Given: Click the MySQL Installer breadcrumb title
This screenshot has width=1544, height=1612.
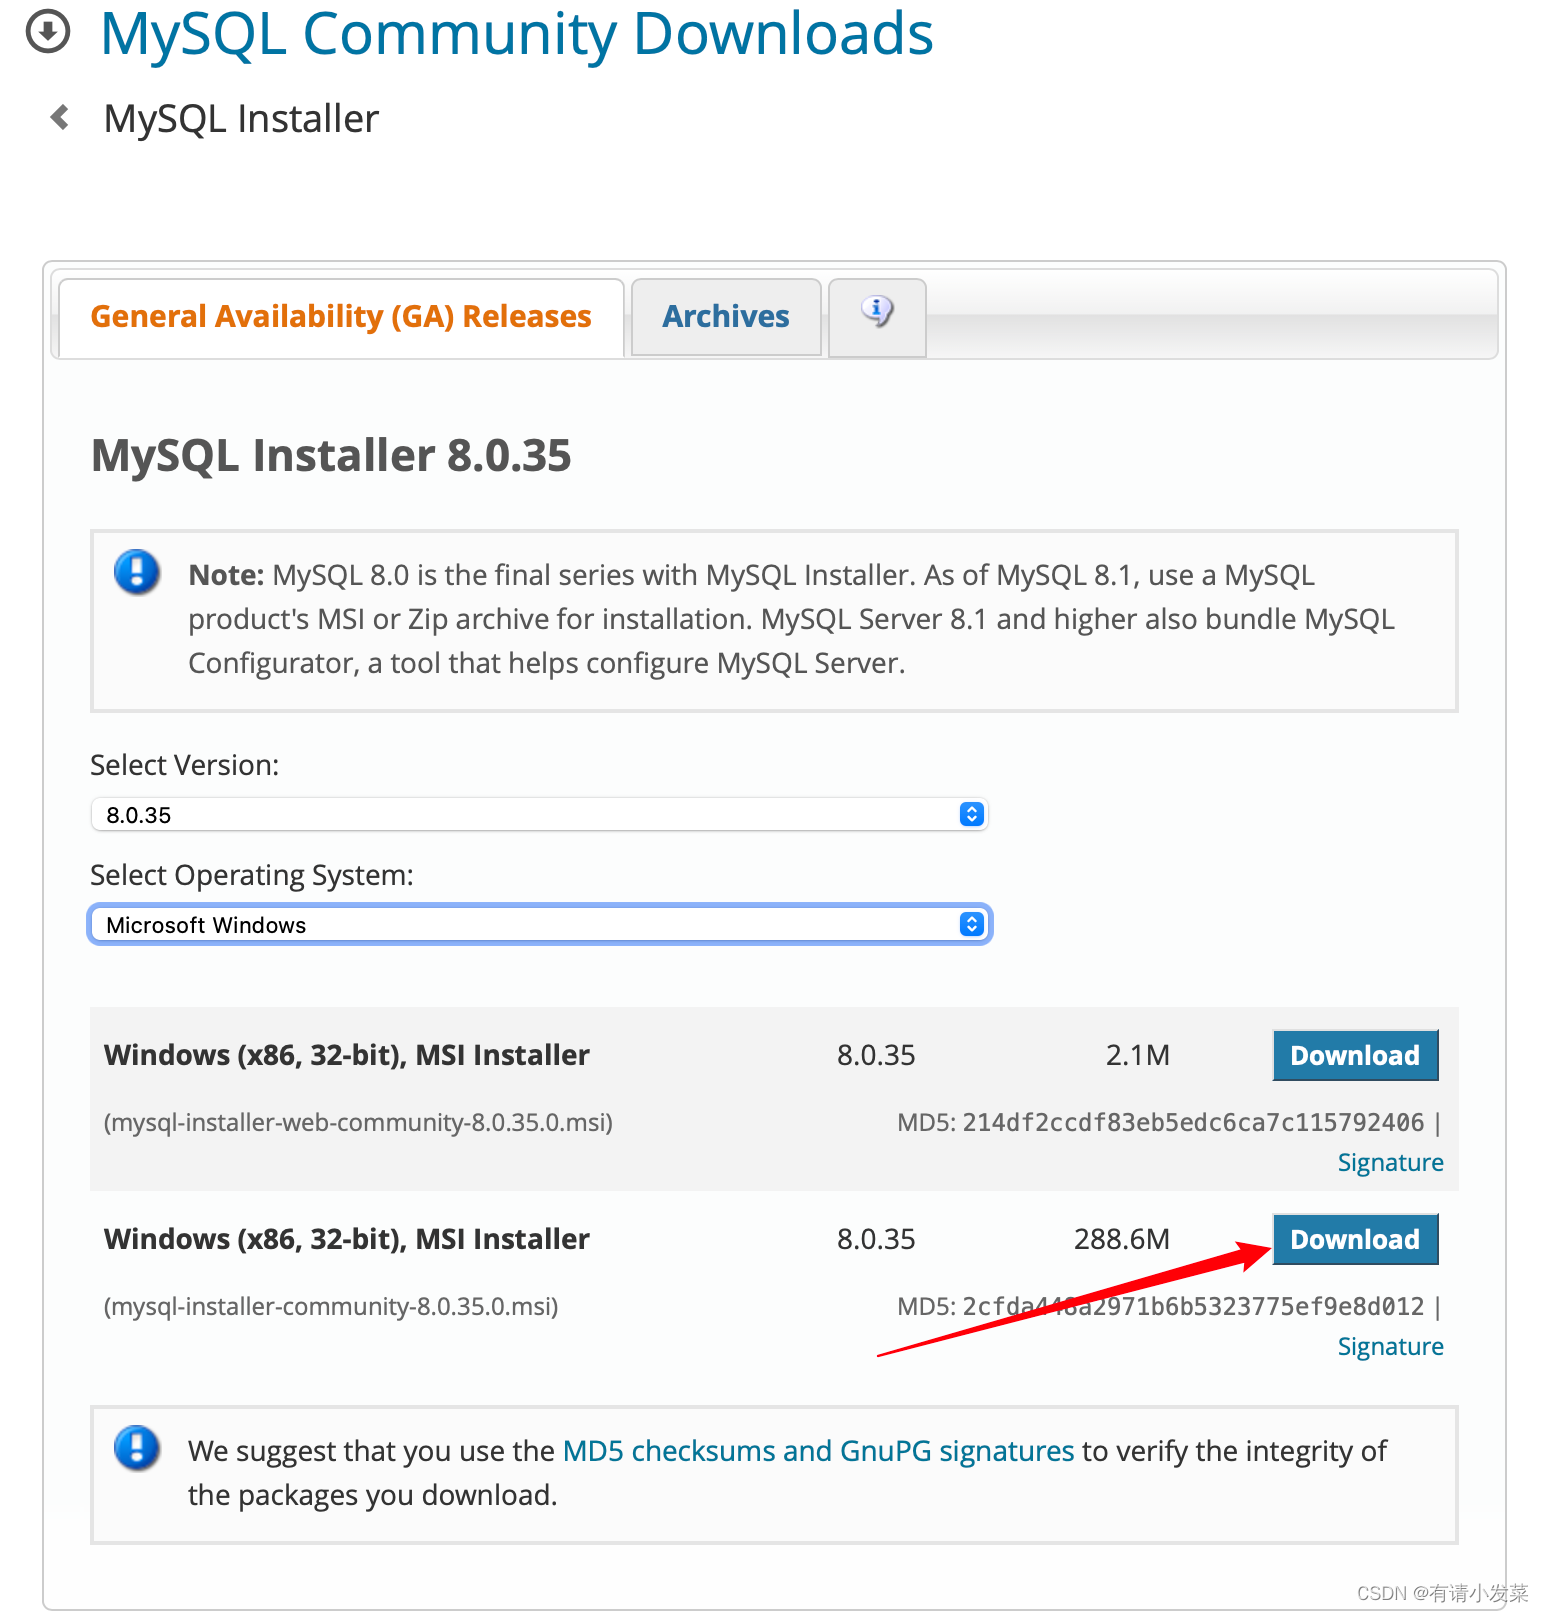Looking at the screenshot, I should coord(241,118).
